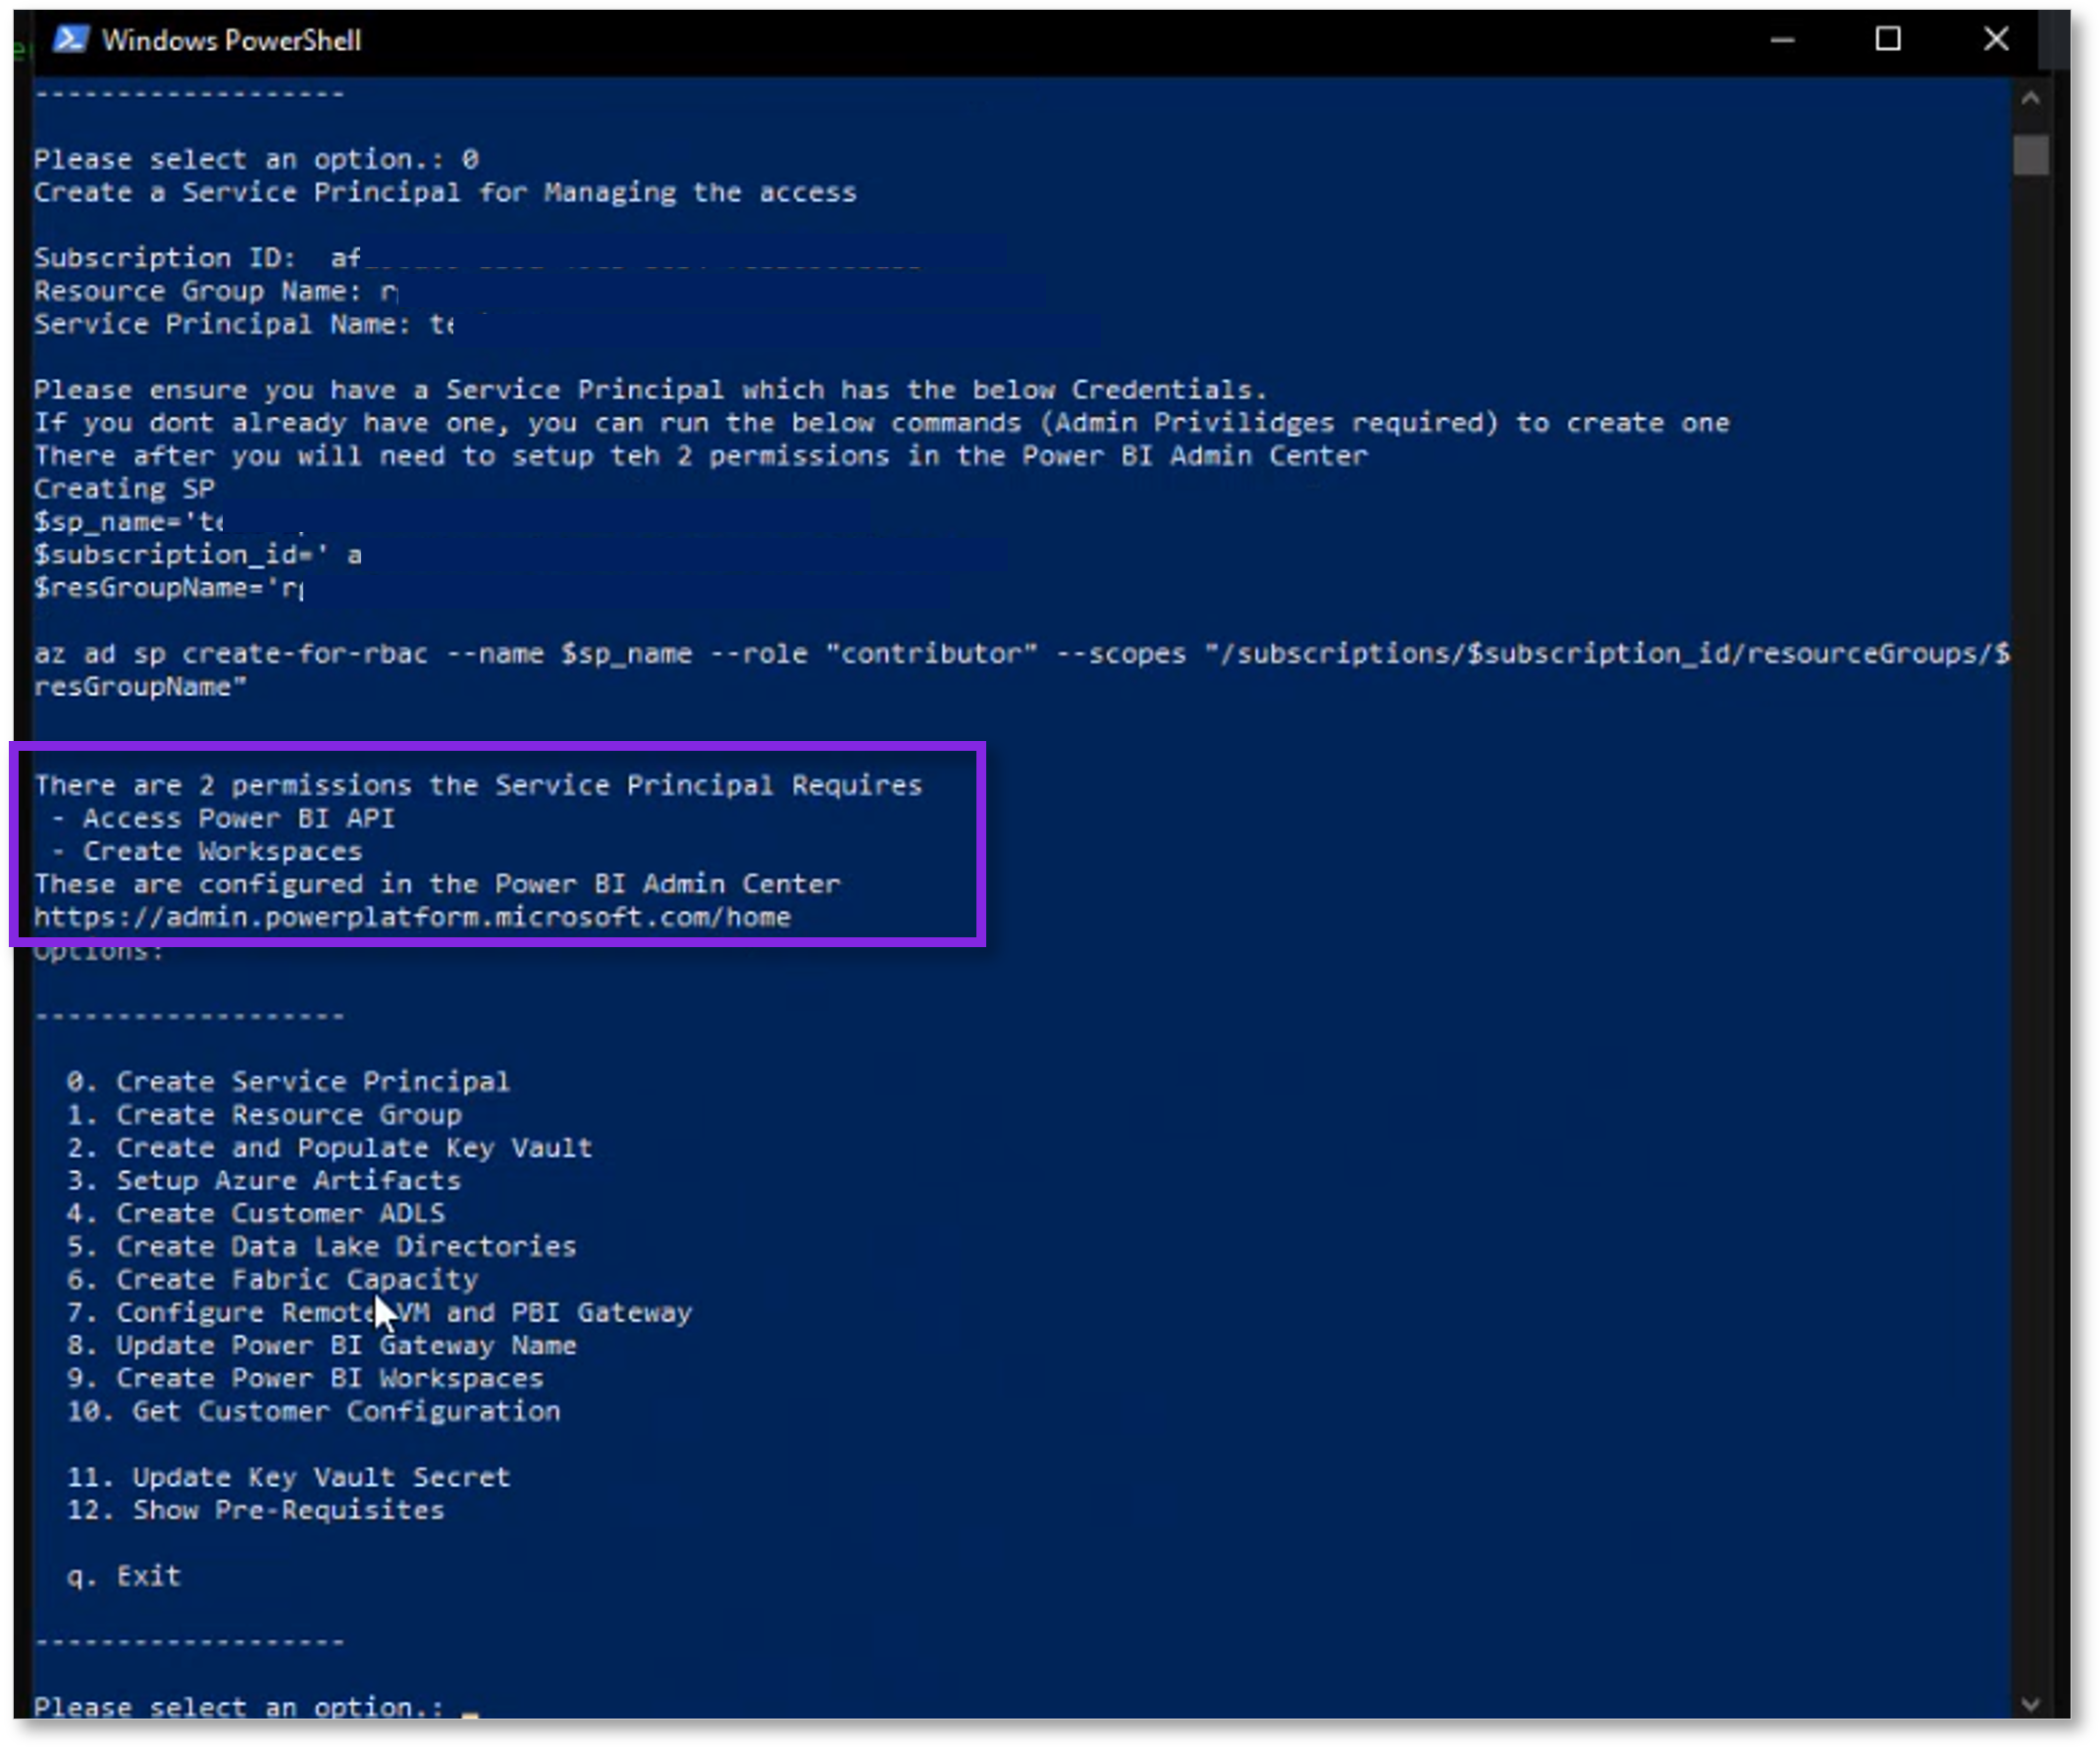Click '6. Create Fabric Capacity' line
2100x1748 pixels.
click(x=272, y=1279)
